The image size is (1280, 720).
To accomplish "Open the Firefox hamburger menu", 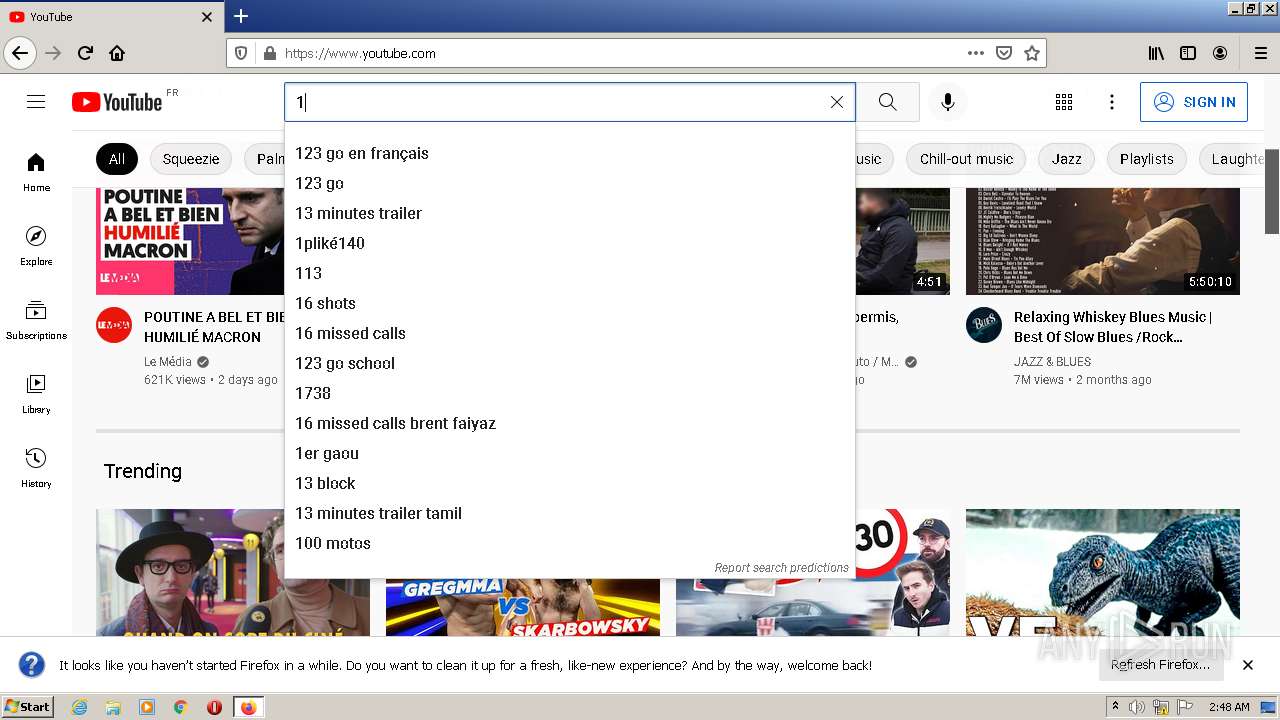I will [x=1260, y=53].
